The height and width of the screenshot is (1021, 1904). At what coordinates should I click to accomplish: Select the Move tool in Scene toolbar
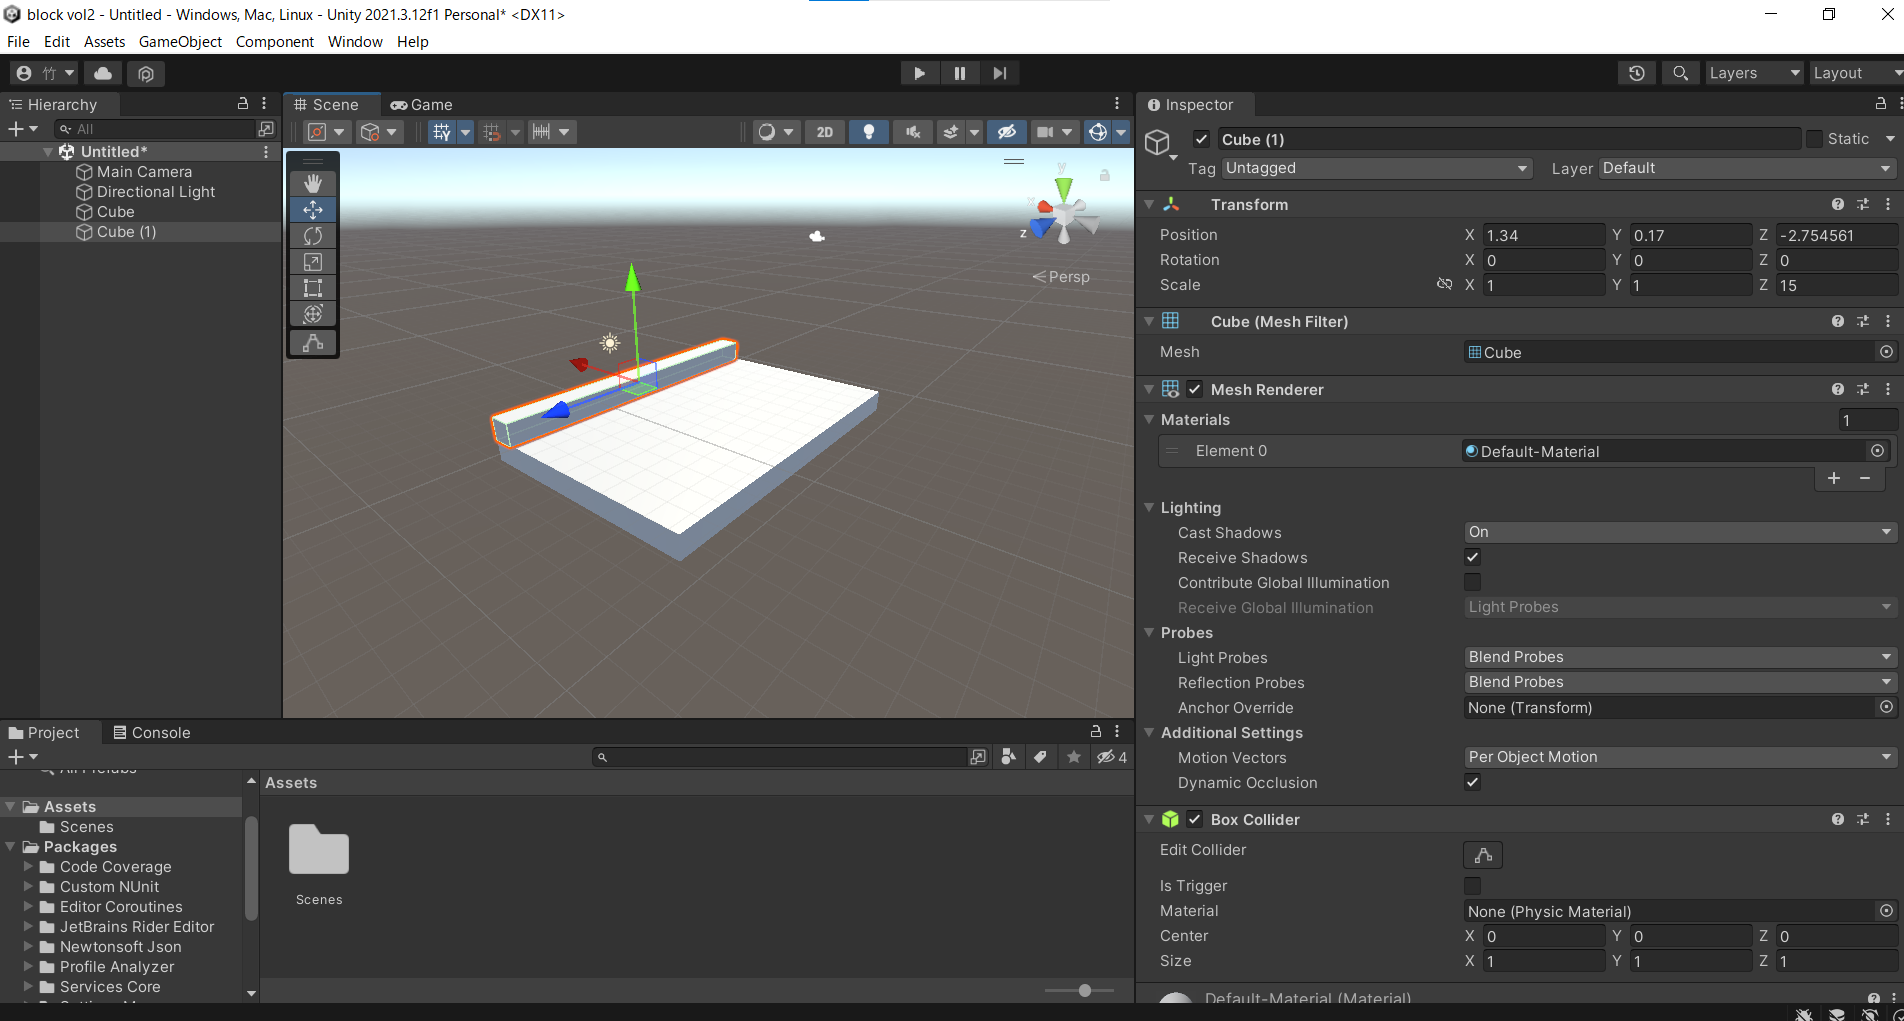(x=313, y=210)
